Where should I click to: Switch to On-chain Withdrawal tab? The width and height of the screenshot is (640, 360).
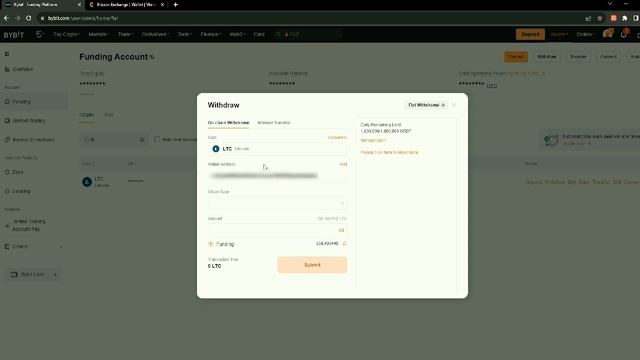pyautogui.click(x=228, y=122)
